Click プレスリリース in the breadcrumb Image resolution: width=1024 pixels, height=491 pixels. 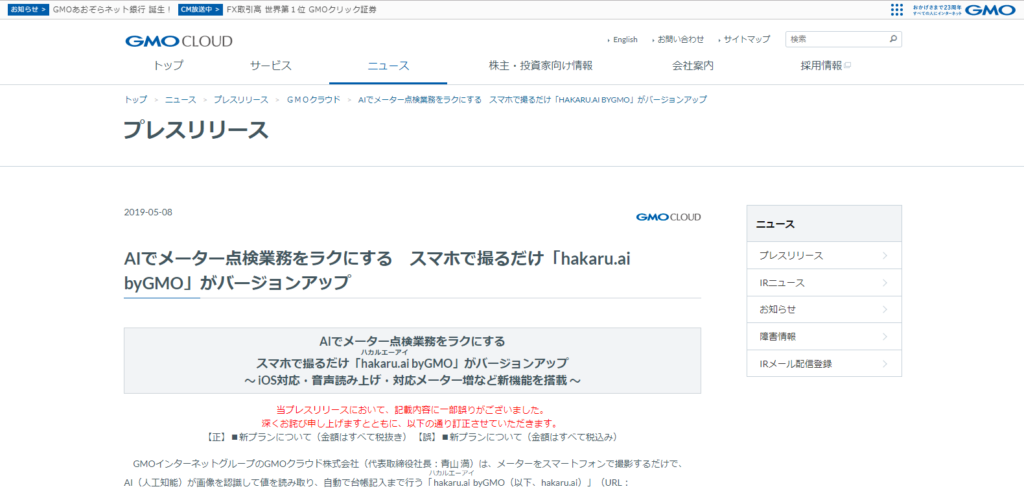click(x=241, y=100)
